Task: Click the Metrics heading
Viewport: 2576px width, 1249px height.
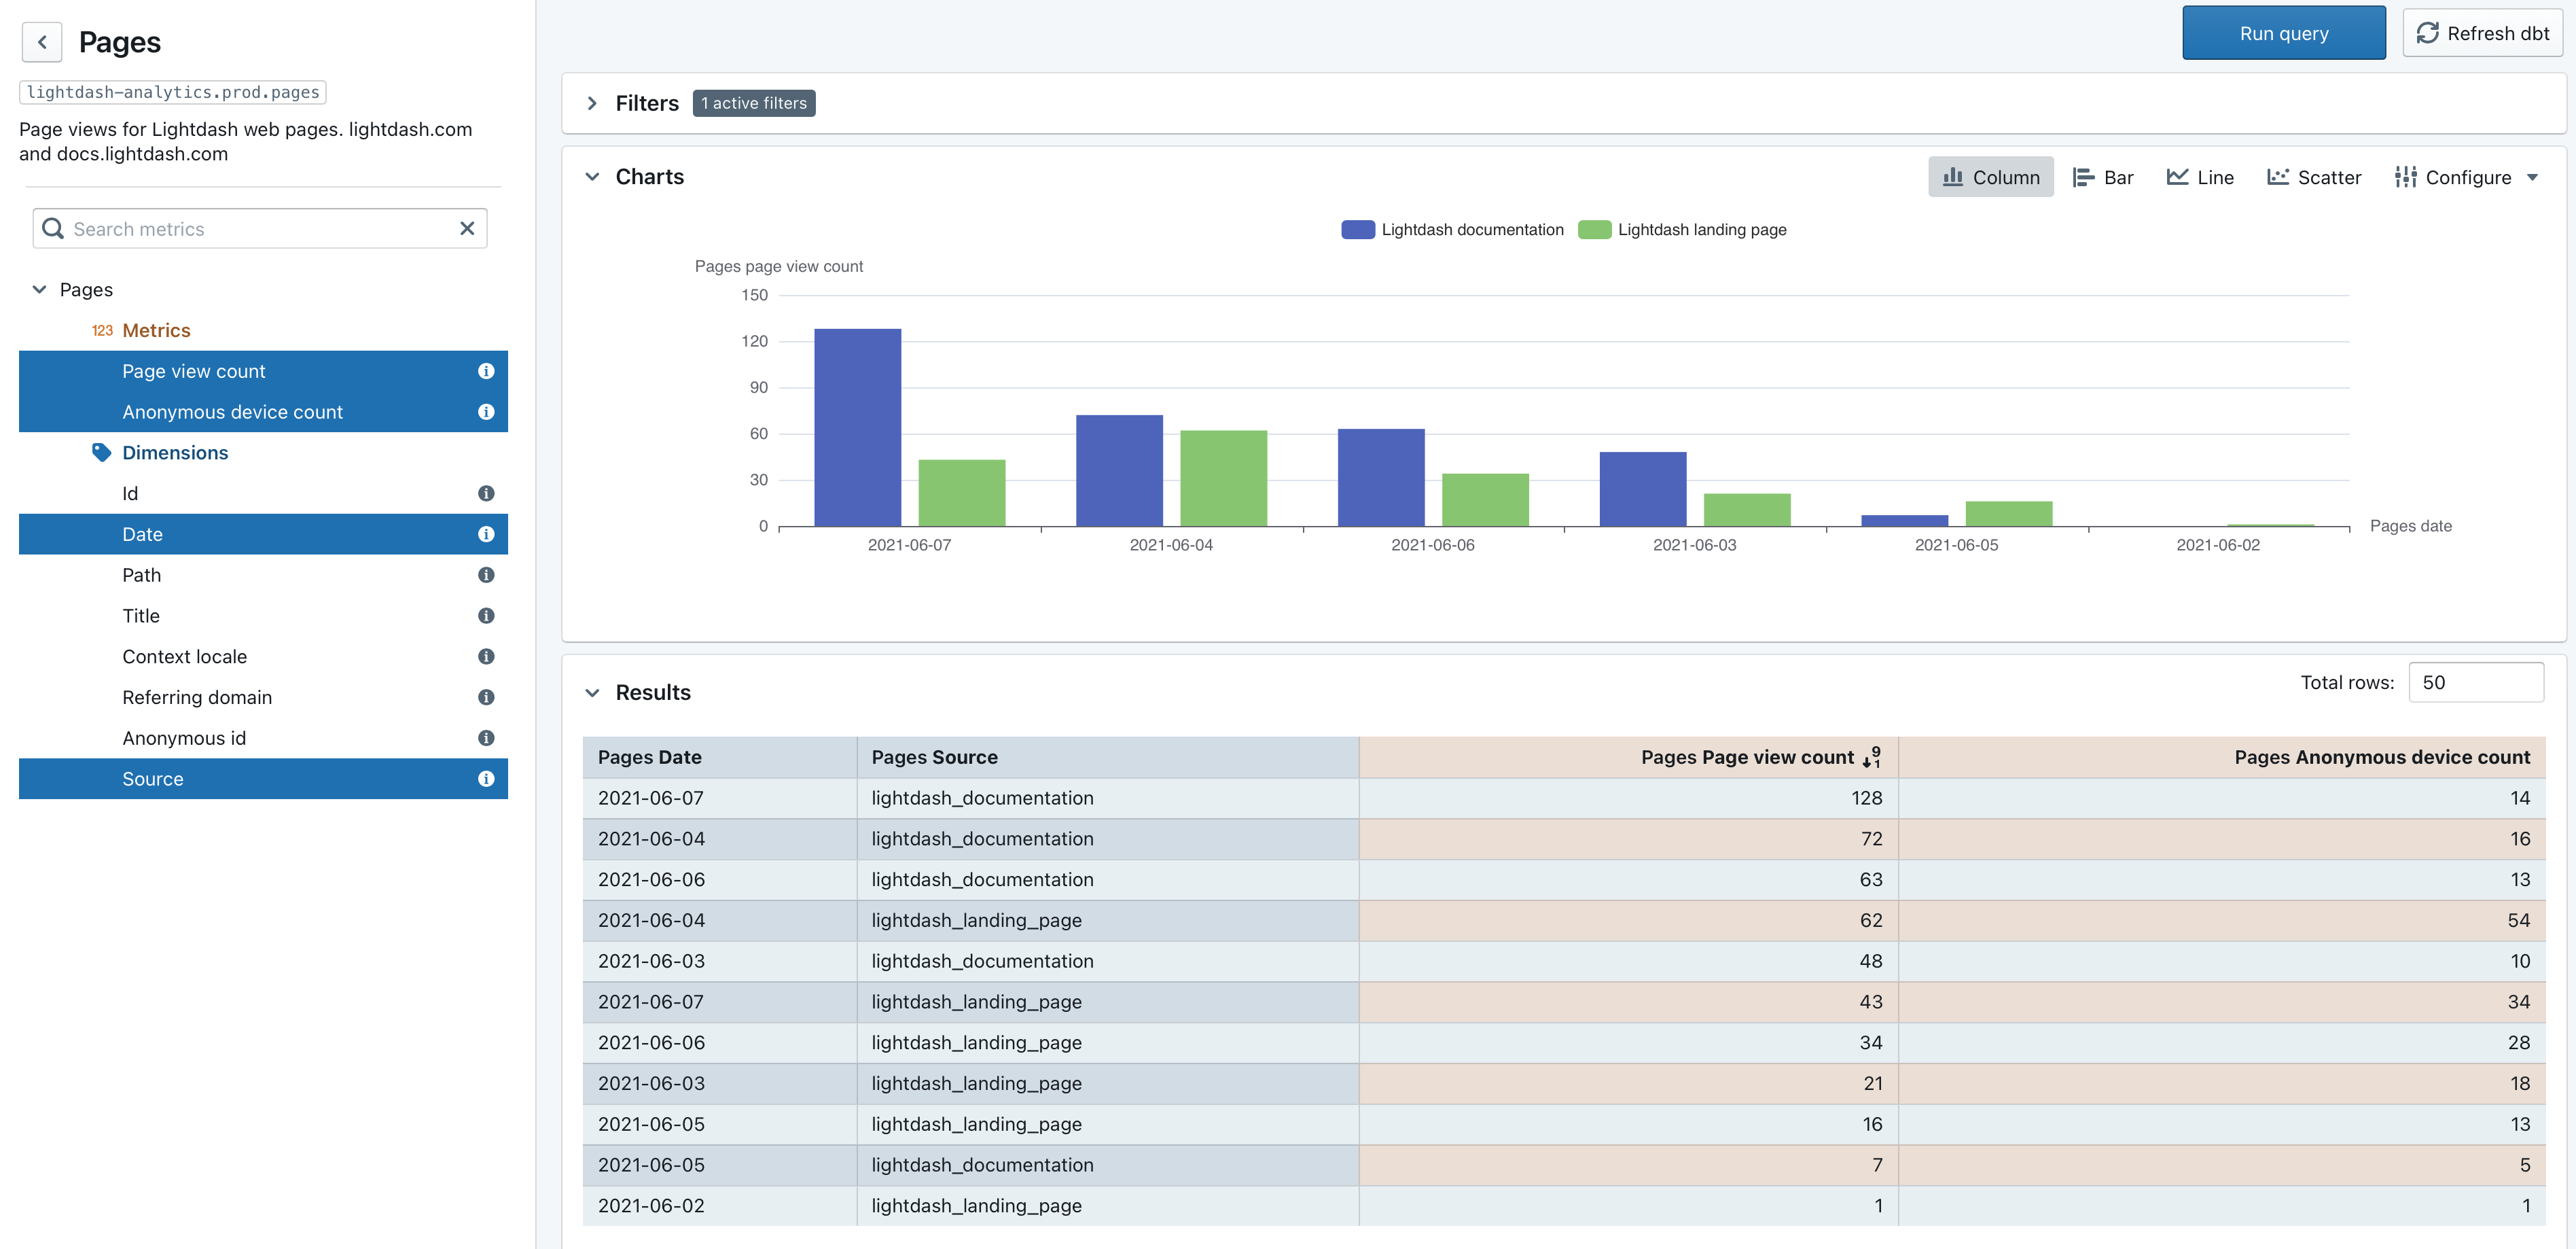Action: pos(156,330)
